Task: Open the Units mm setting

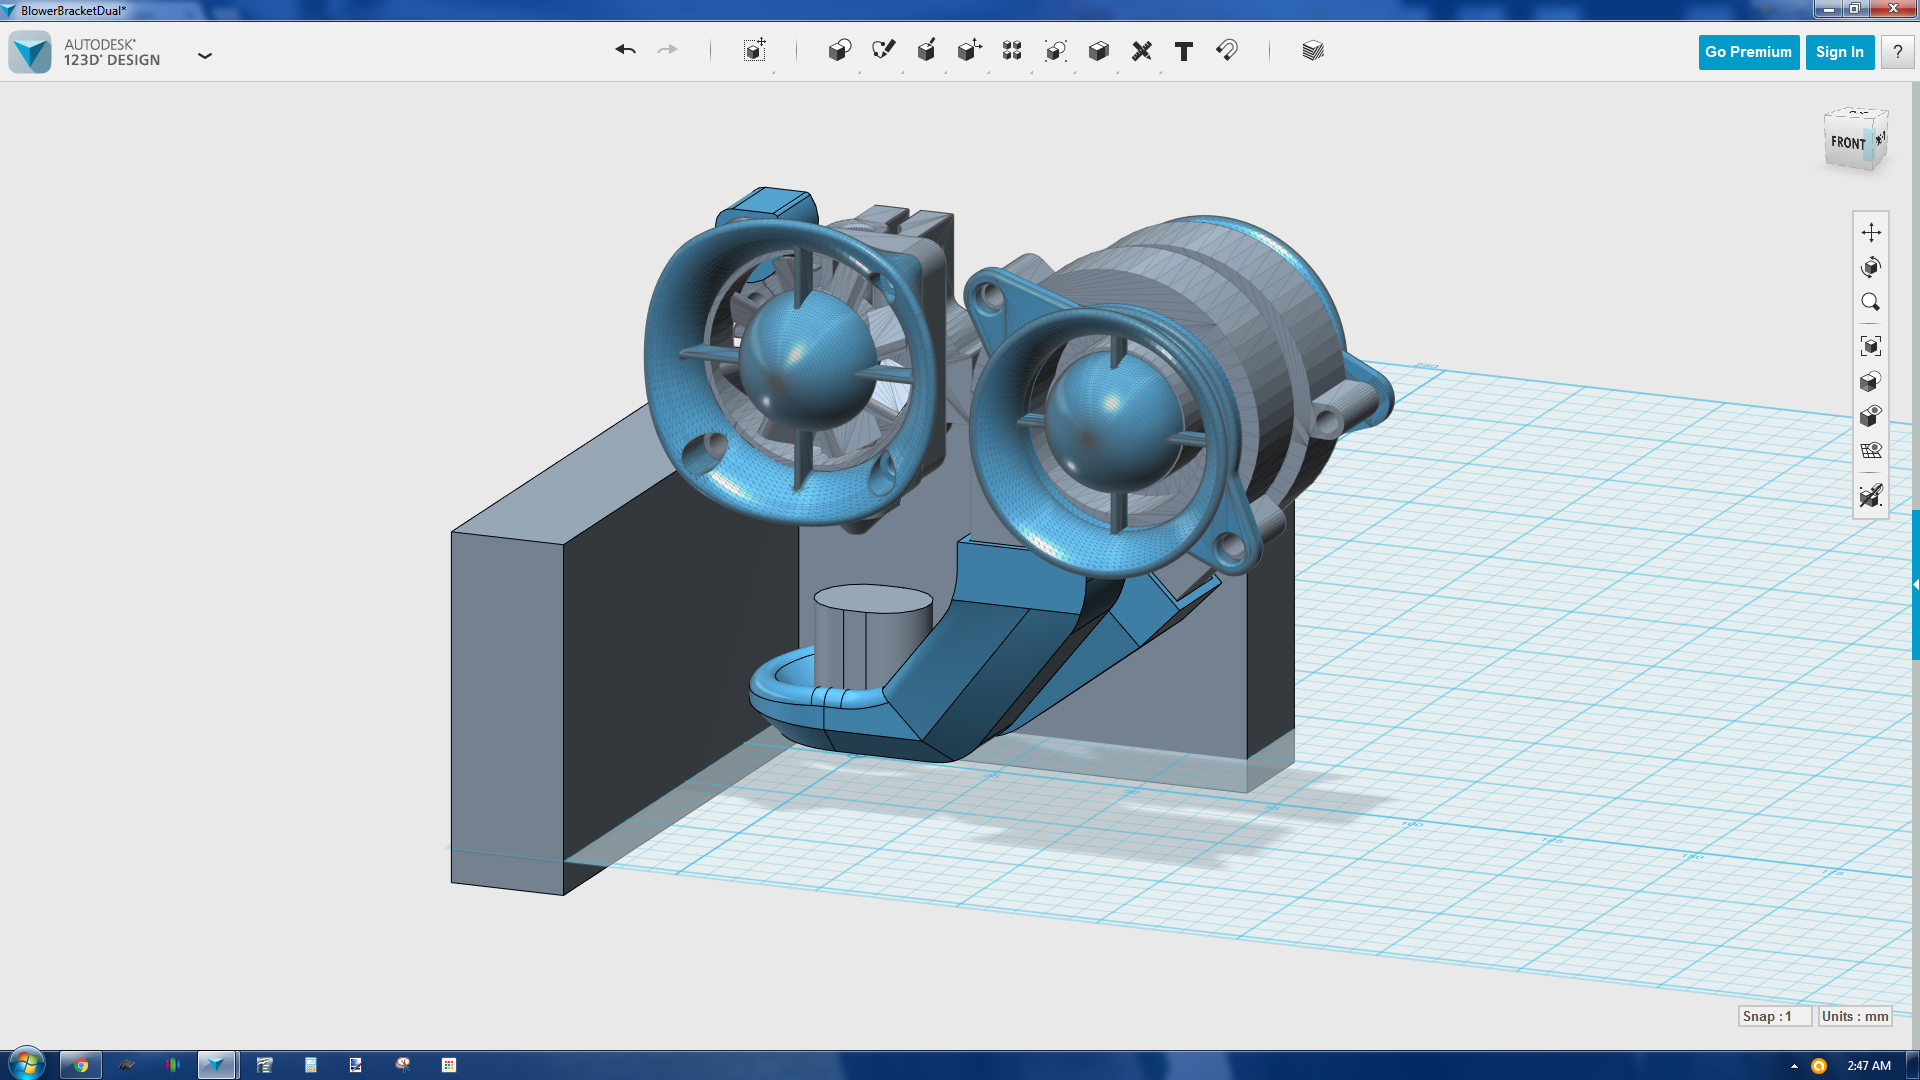Action: pos(1855,1016)
